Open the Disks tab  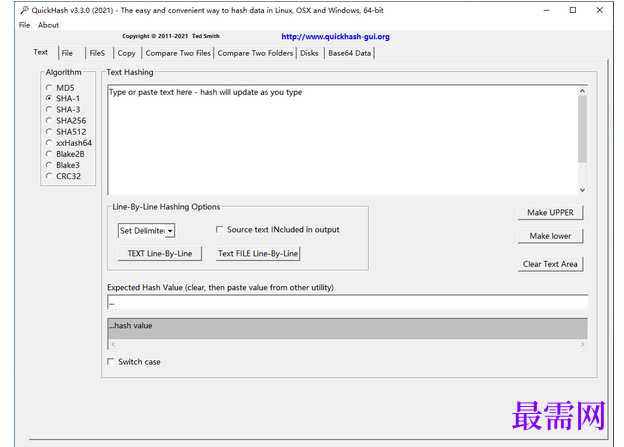(x=309, y=53)
